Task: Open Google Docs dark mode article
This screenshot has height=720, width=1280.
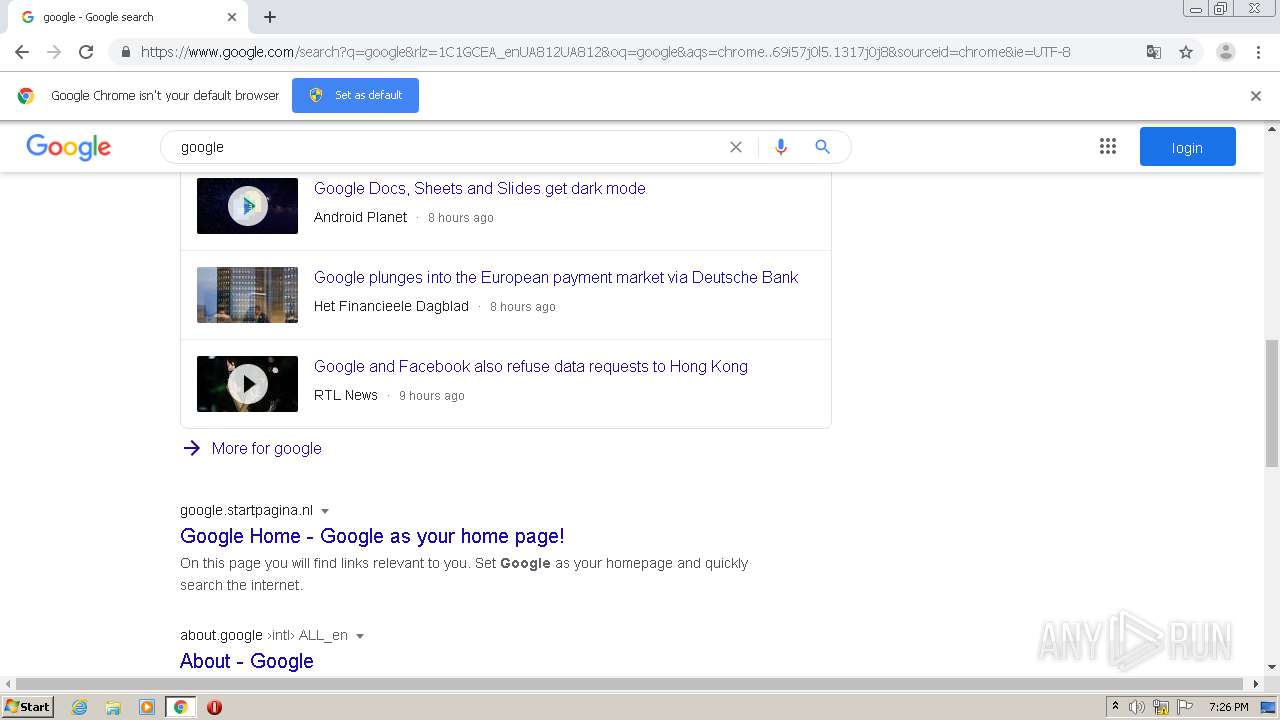Action: [x=480, y=188]
